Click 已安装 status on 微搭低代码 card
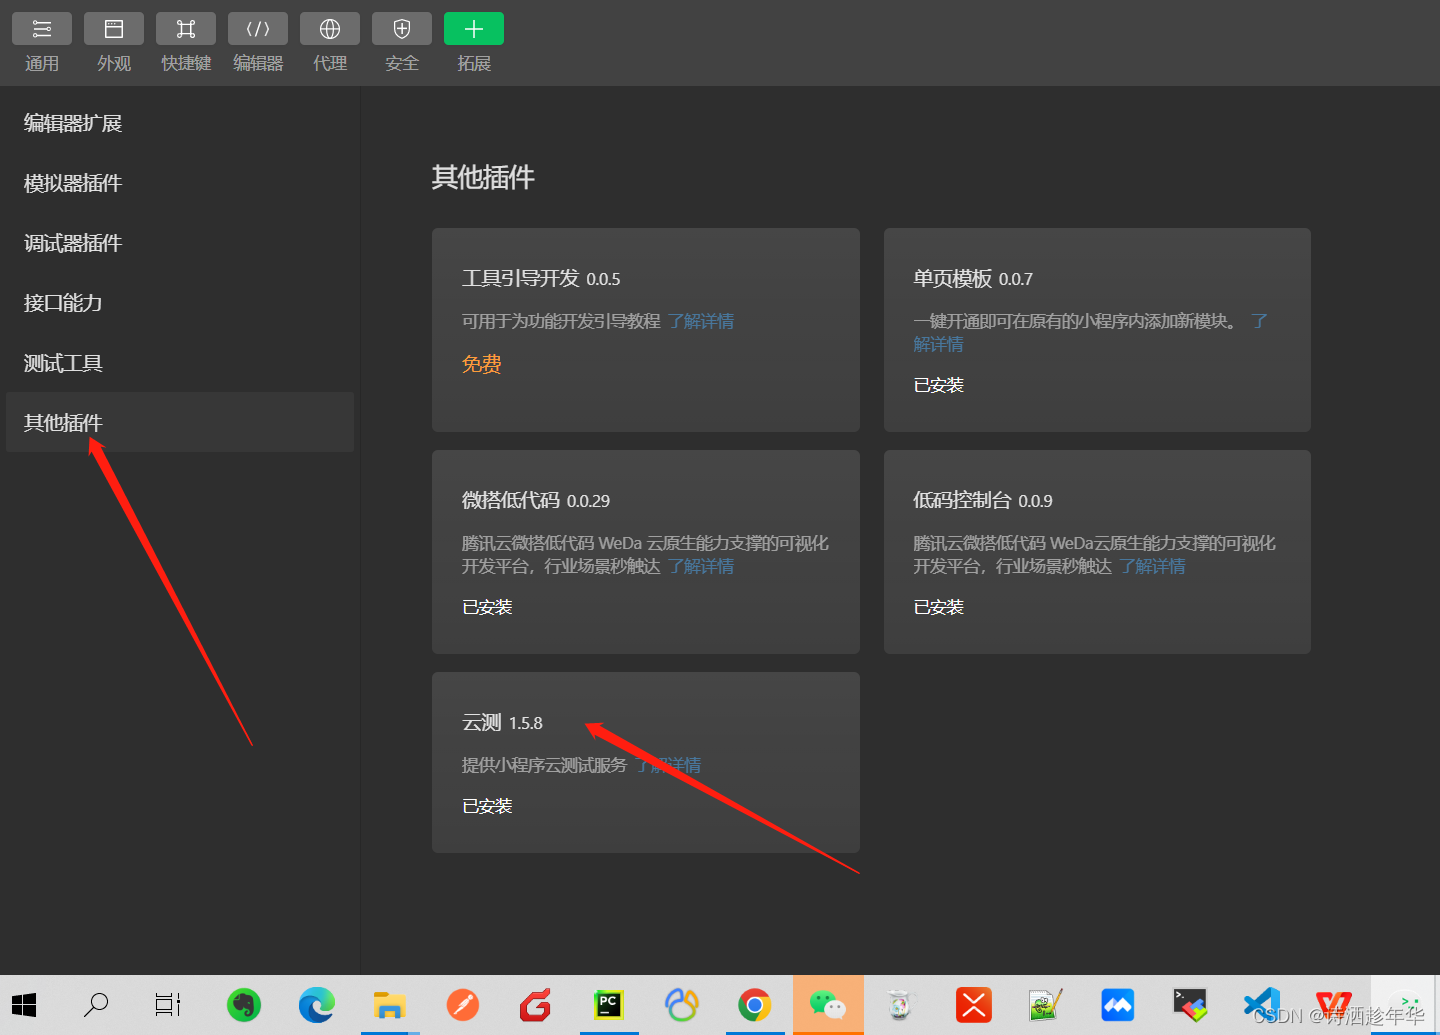Viewport: 1440px width, 1035px height. [x=487, y=607]
